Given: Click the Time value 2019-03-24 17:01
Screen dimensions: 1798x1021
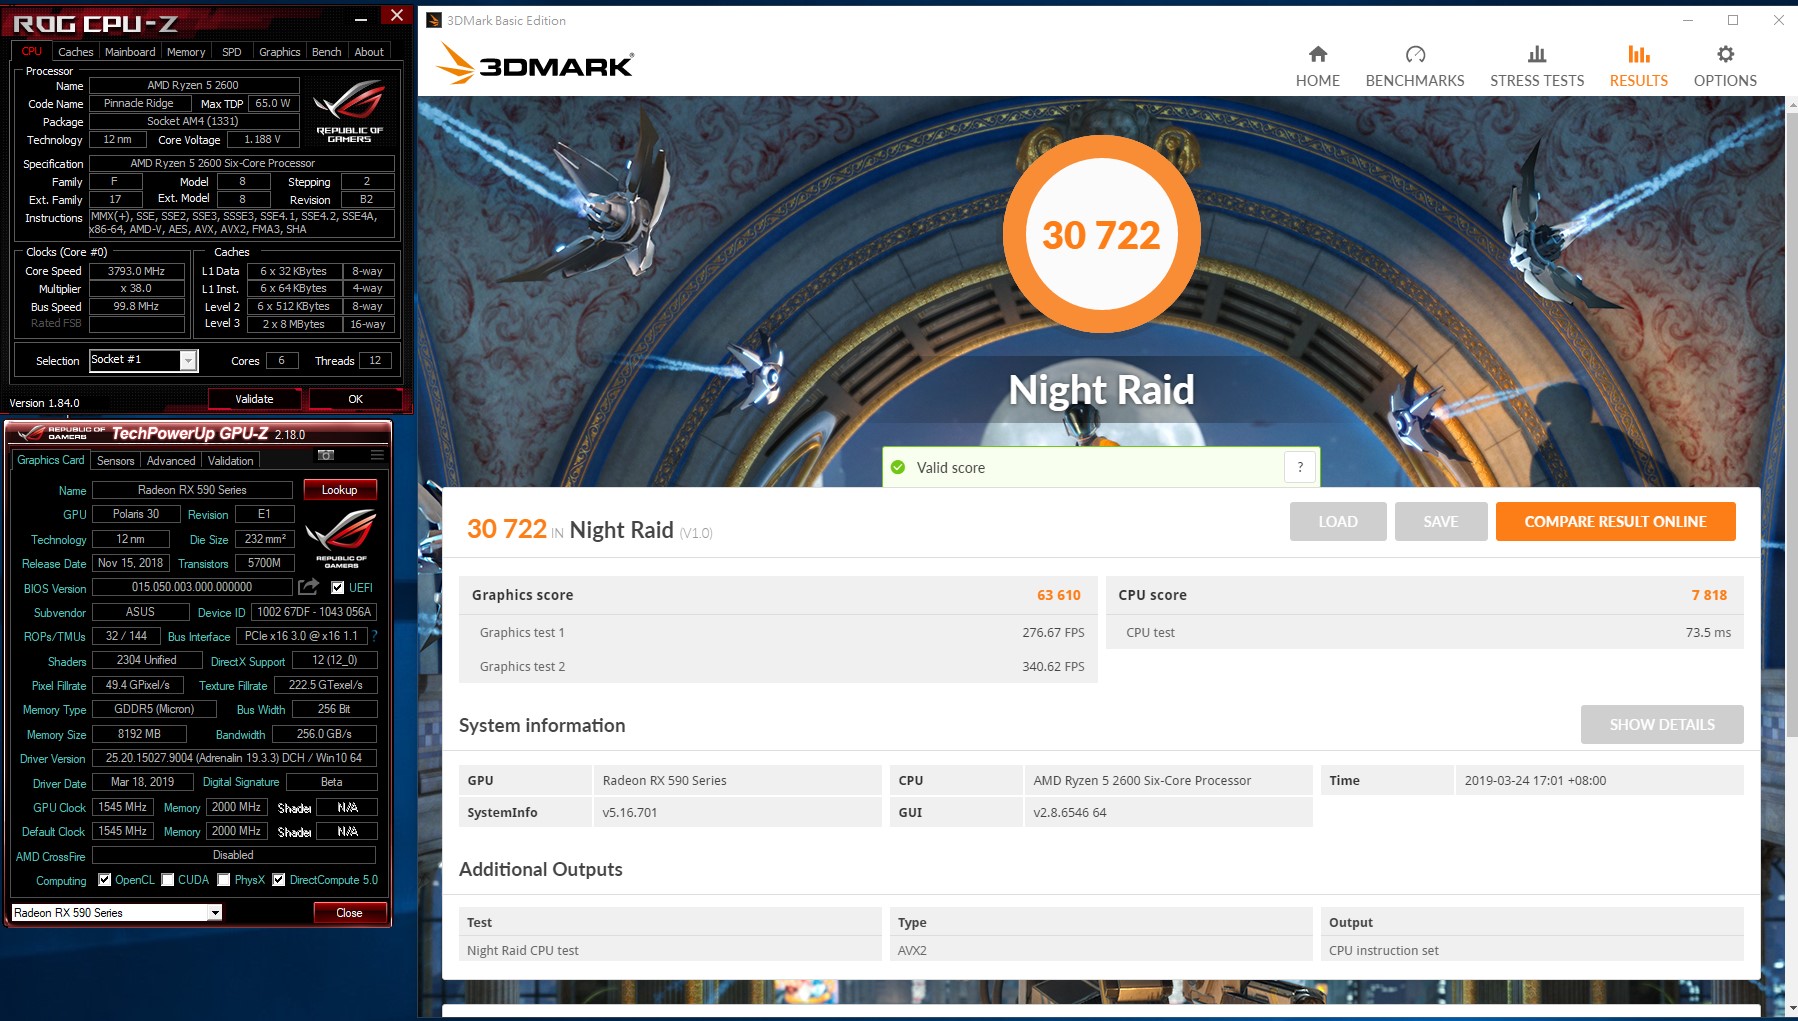Looking at the screenshot, I should (1535, 780).
